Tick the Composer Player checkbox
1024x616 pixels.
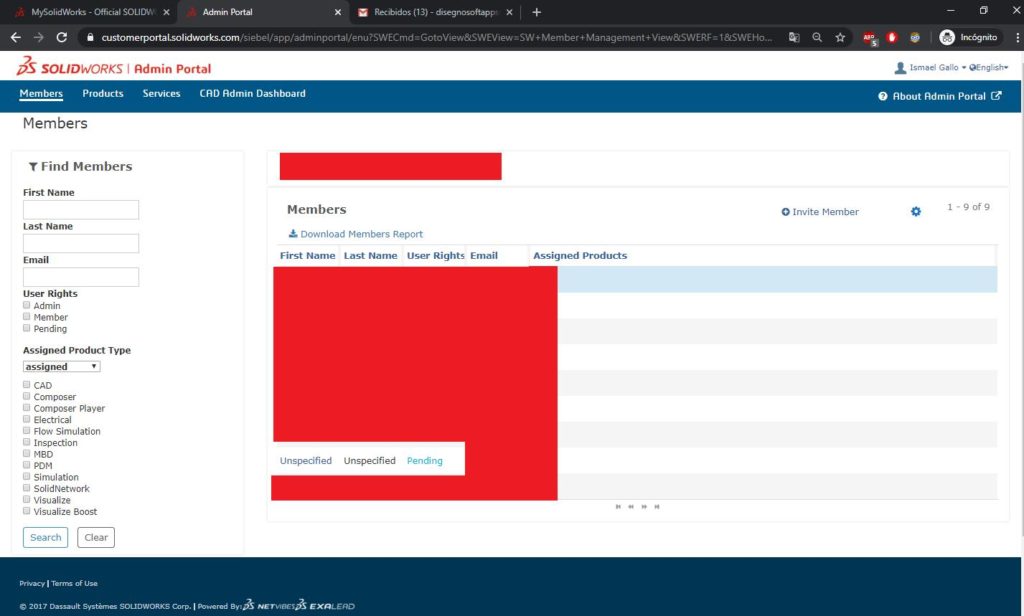pos(27,408)
